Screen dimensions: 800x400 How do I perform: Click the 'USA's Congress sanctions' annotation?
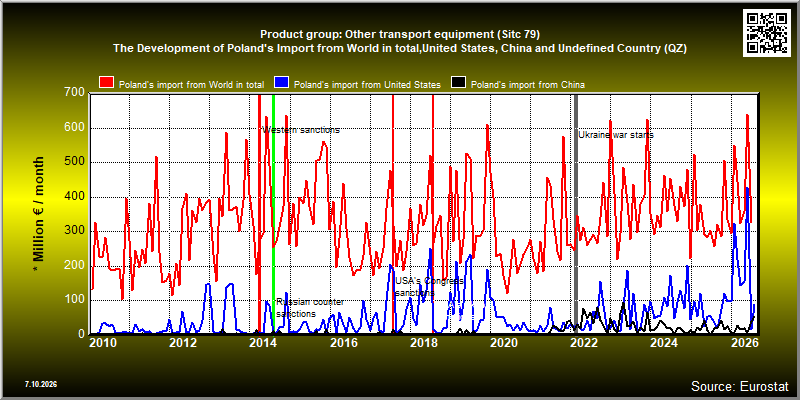click(x=429, y=287)
